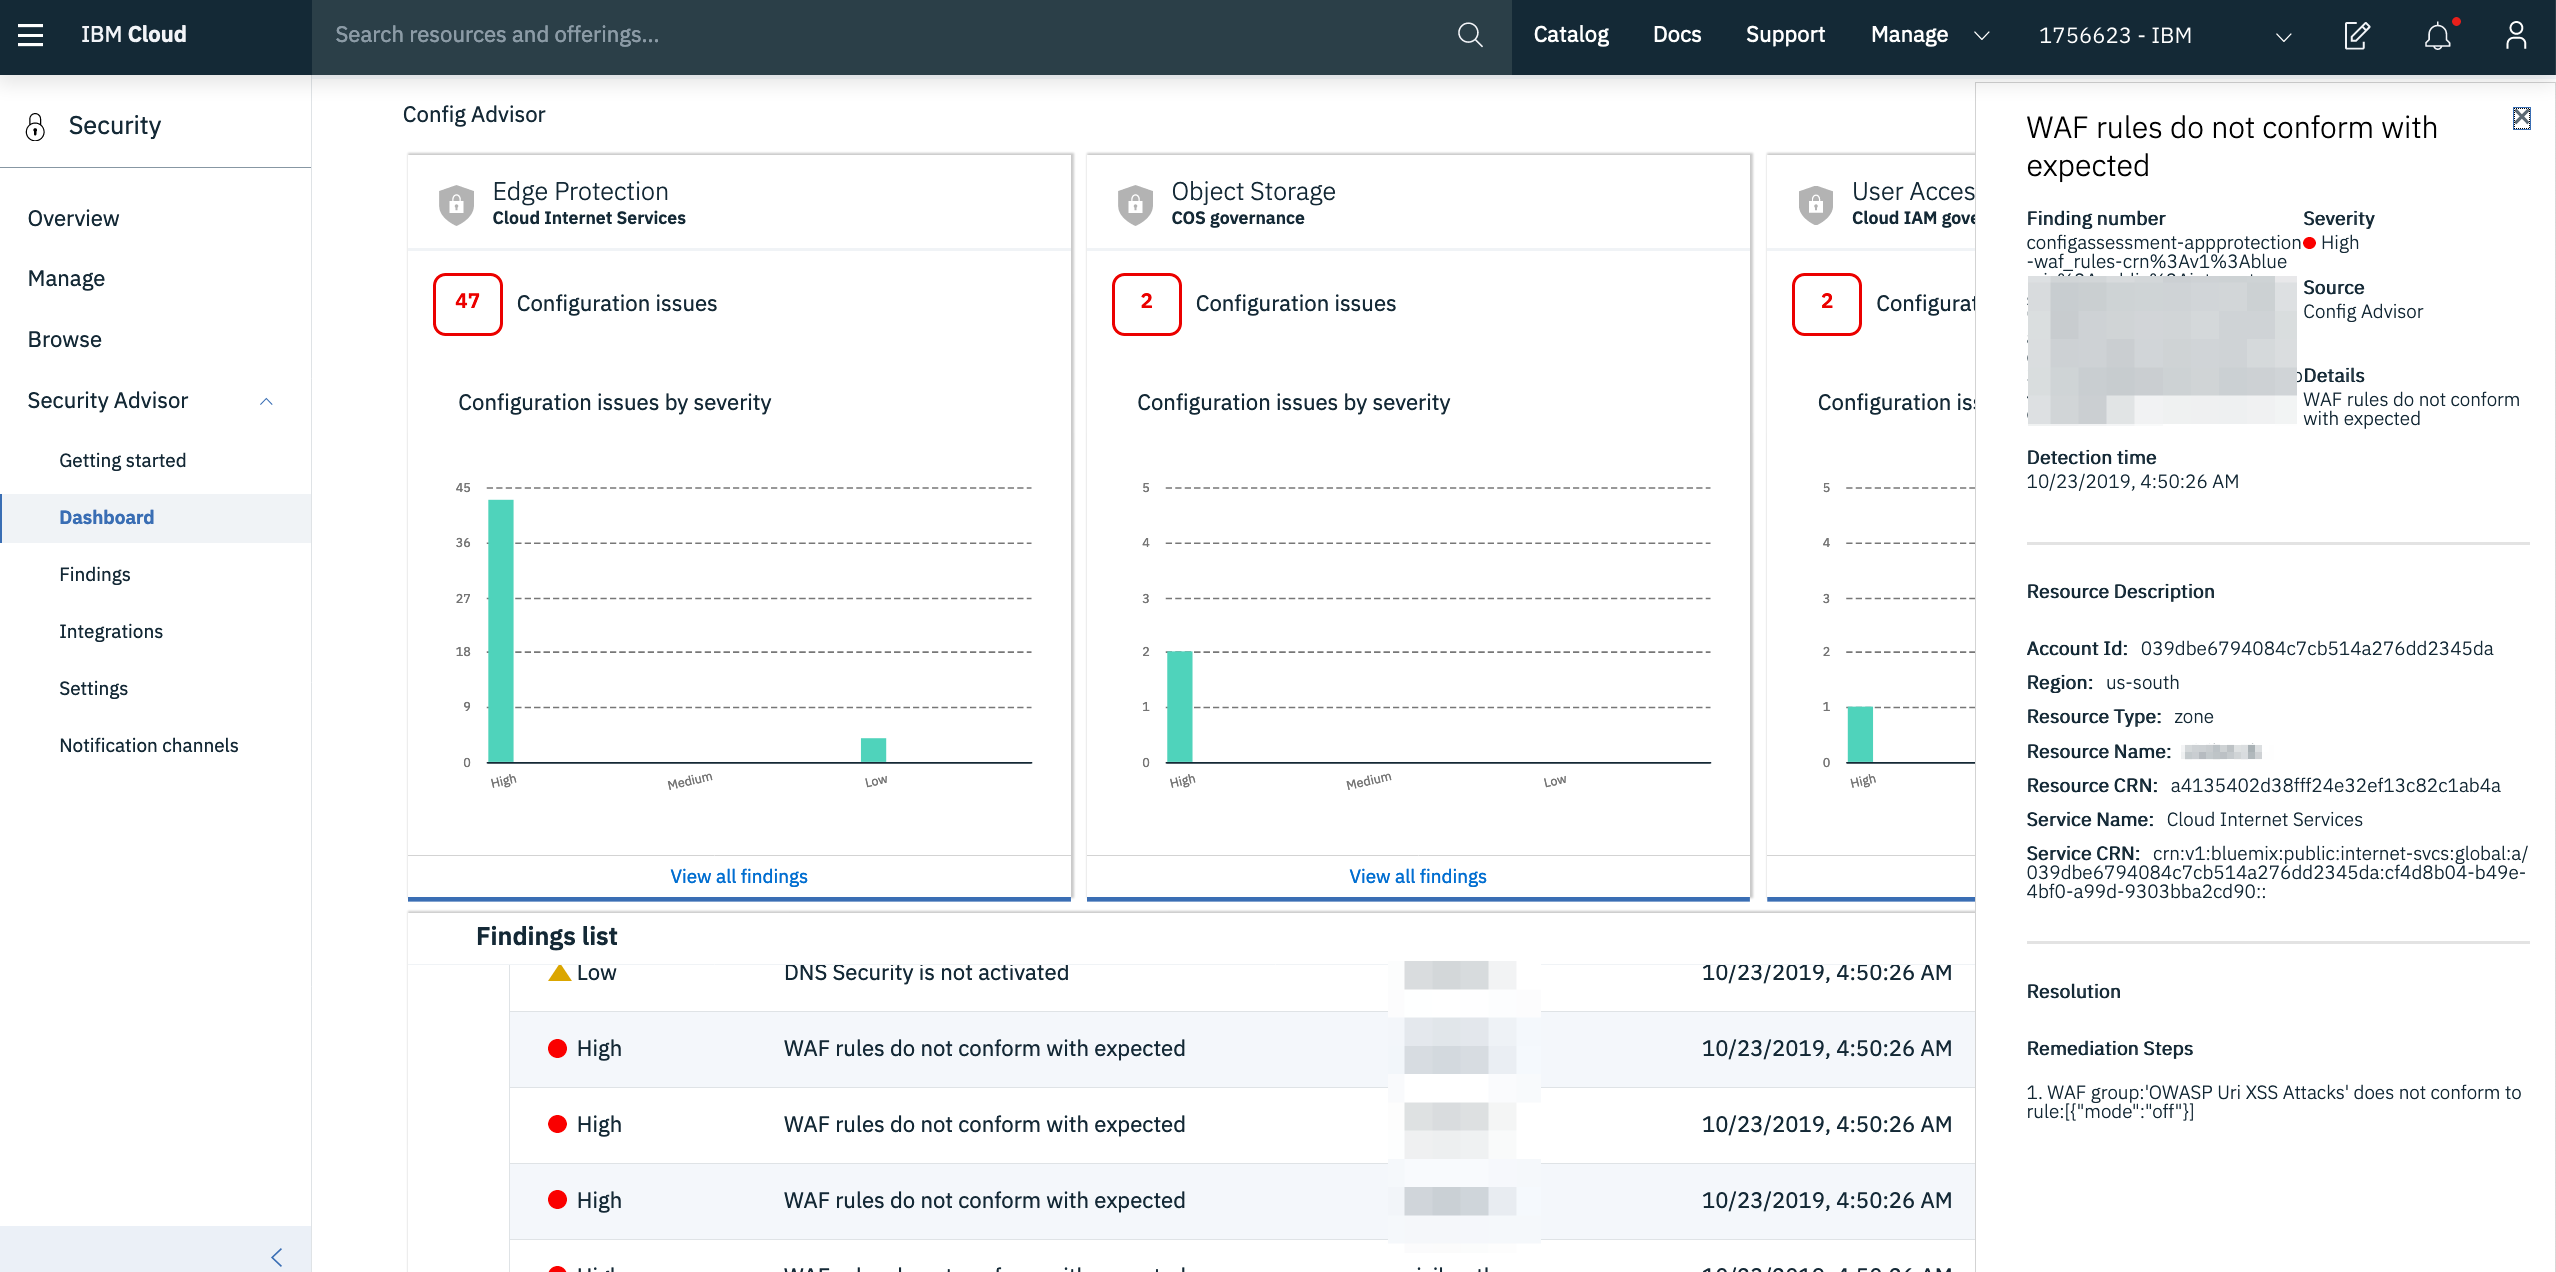
Task: Open the hamburger navigation menu
Action: [30, 35]
